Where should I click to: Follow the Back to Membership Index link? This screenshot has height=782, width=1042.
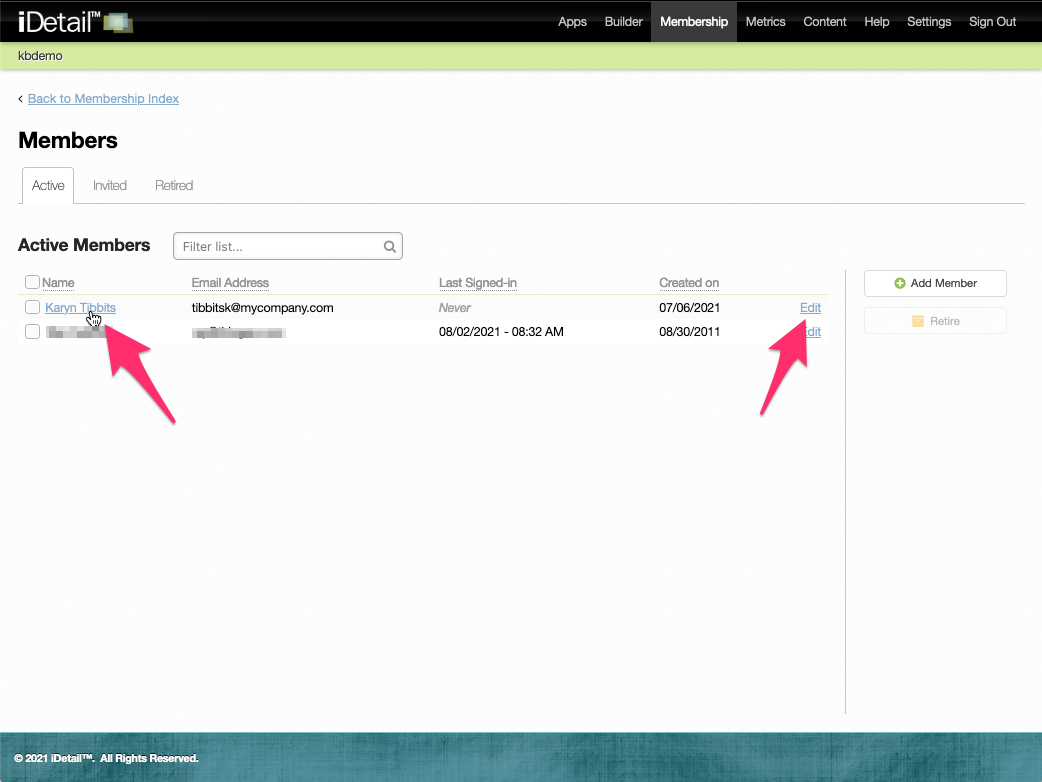pyautogui.click(x=103, y=99)
